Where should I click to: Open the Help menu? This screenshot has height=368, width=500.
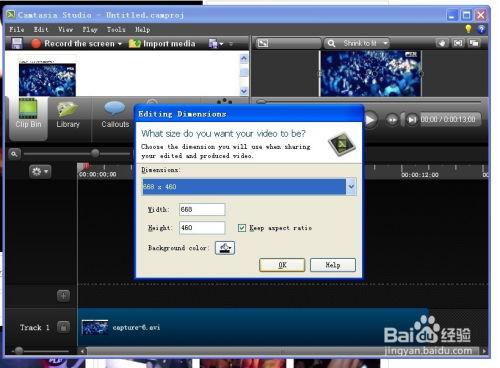(x=143, y=29)
